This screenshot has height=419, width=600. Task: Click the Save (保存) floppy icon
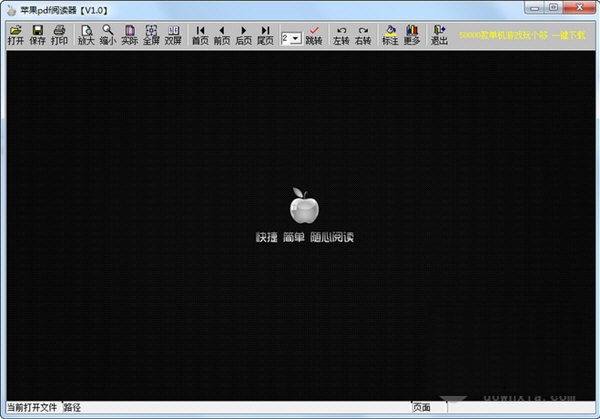pos(38,35)
